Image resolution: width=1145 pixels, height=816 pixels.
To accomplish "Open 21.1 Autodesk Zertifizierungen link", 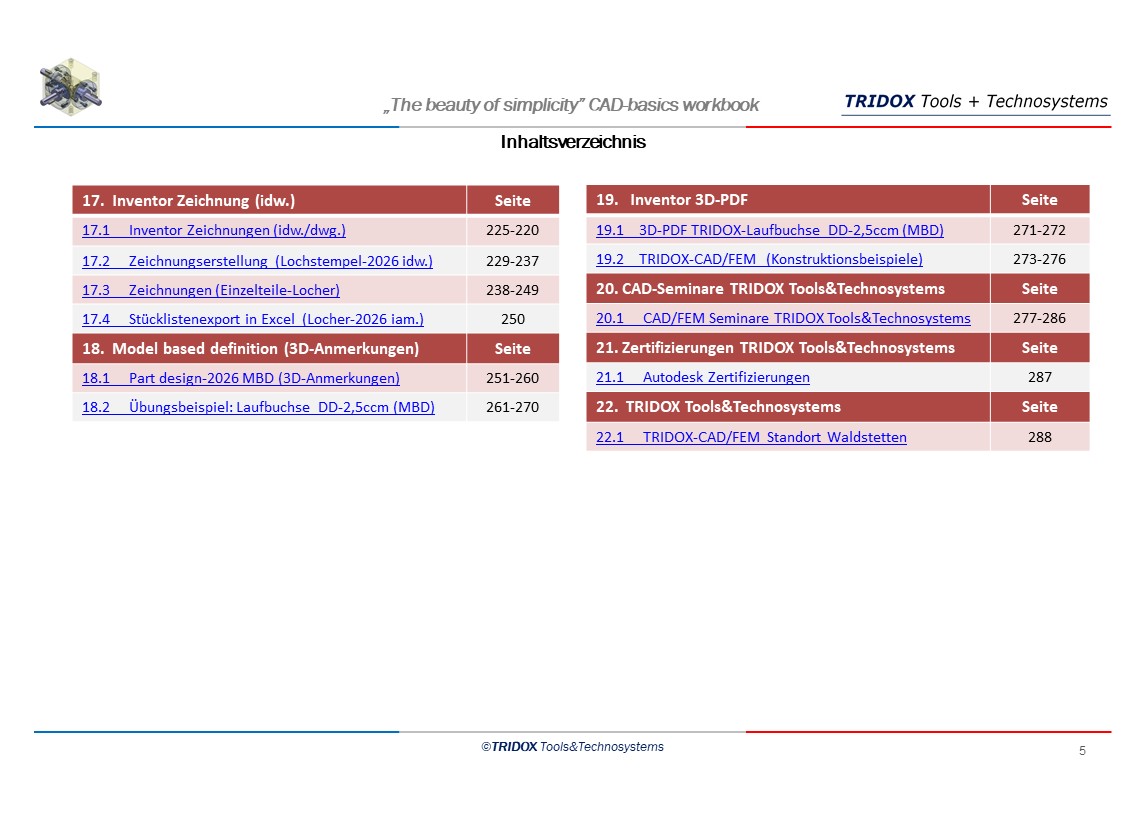I will 702,378.
